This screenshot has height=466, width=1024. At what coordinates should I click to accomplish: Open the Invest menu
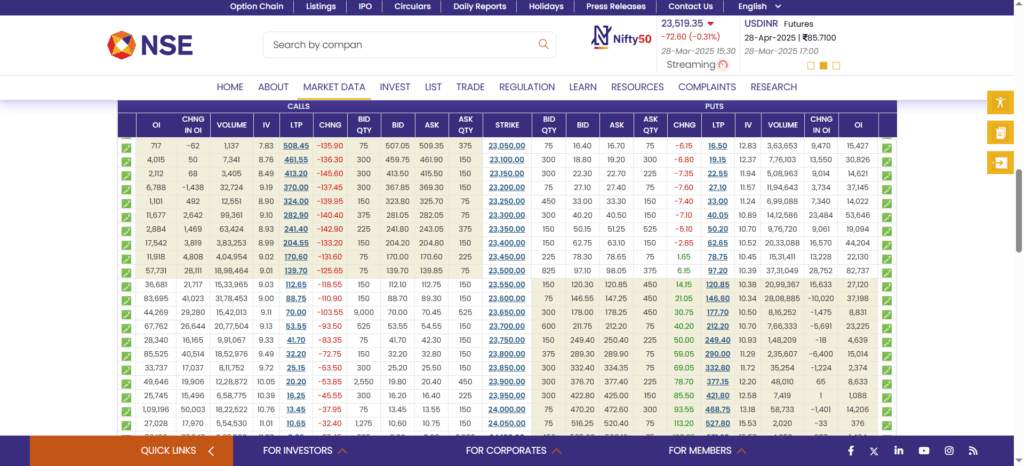pyautogui.click(x=395, y=87)
